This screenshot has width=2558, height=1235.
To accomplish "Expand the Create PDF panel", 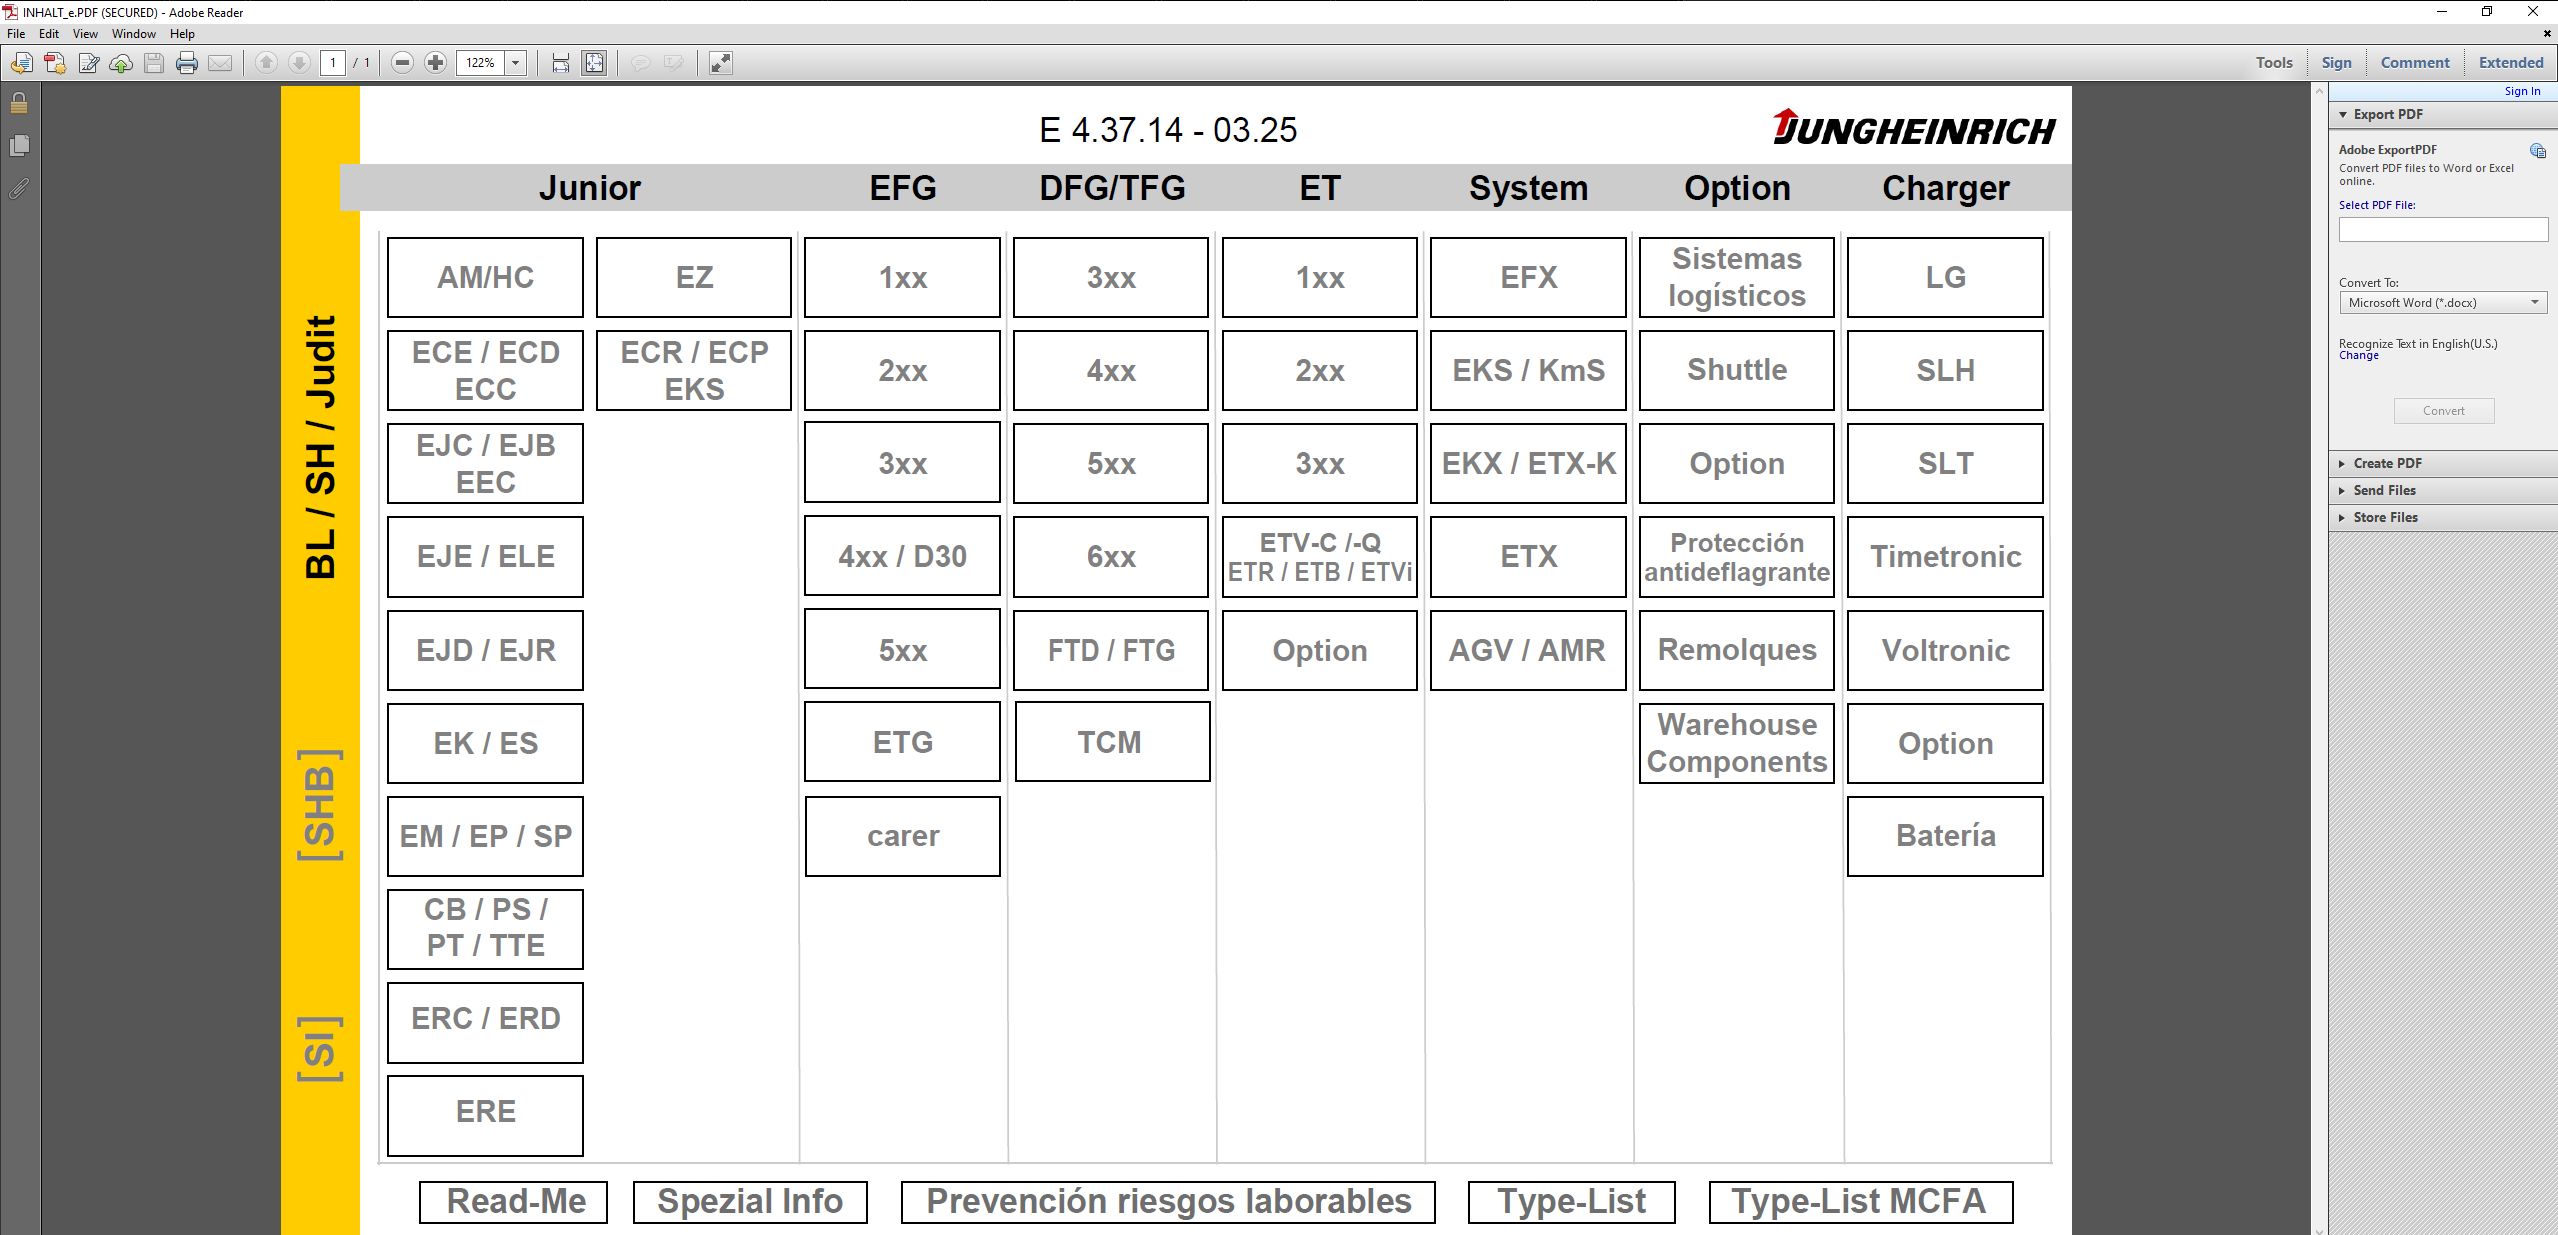I will 2343,464.
